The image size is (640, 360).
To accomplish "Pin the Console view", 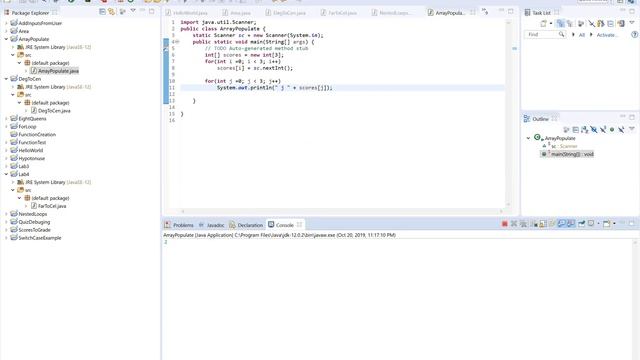I will coord(582,224).
